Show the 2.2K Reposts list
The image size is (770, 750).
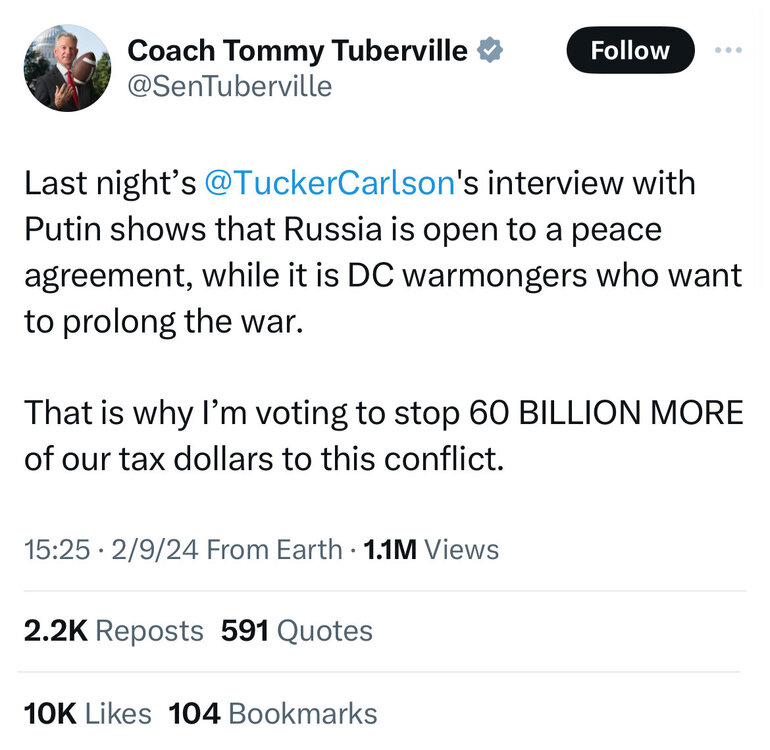click(x=113, y=630)
